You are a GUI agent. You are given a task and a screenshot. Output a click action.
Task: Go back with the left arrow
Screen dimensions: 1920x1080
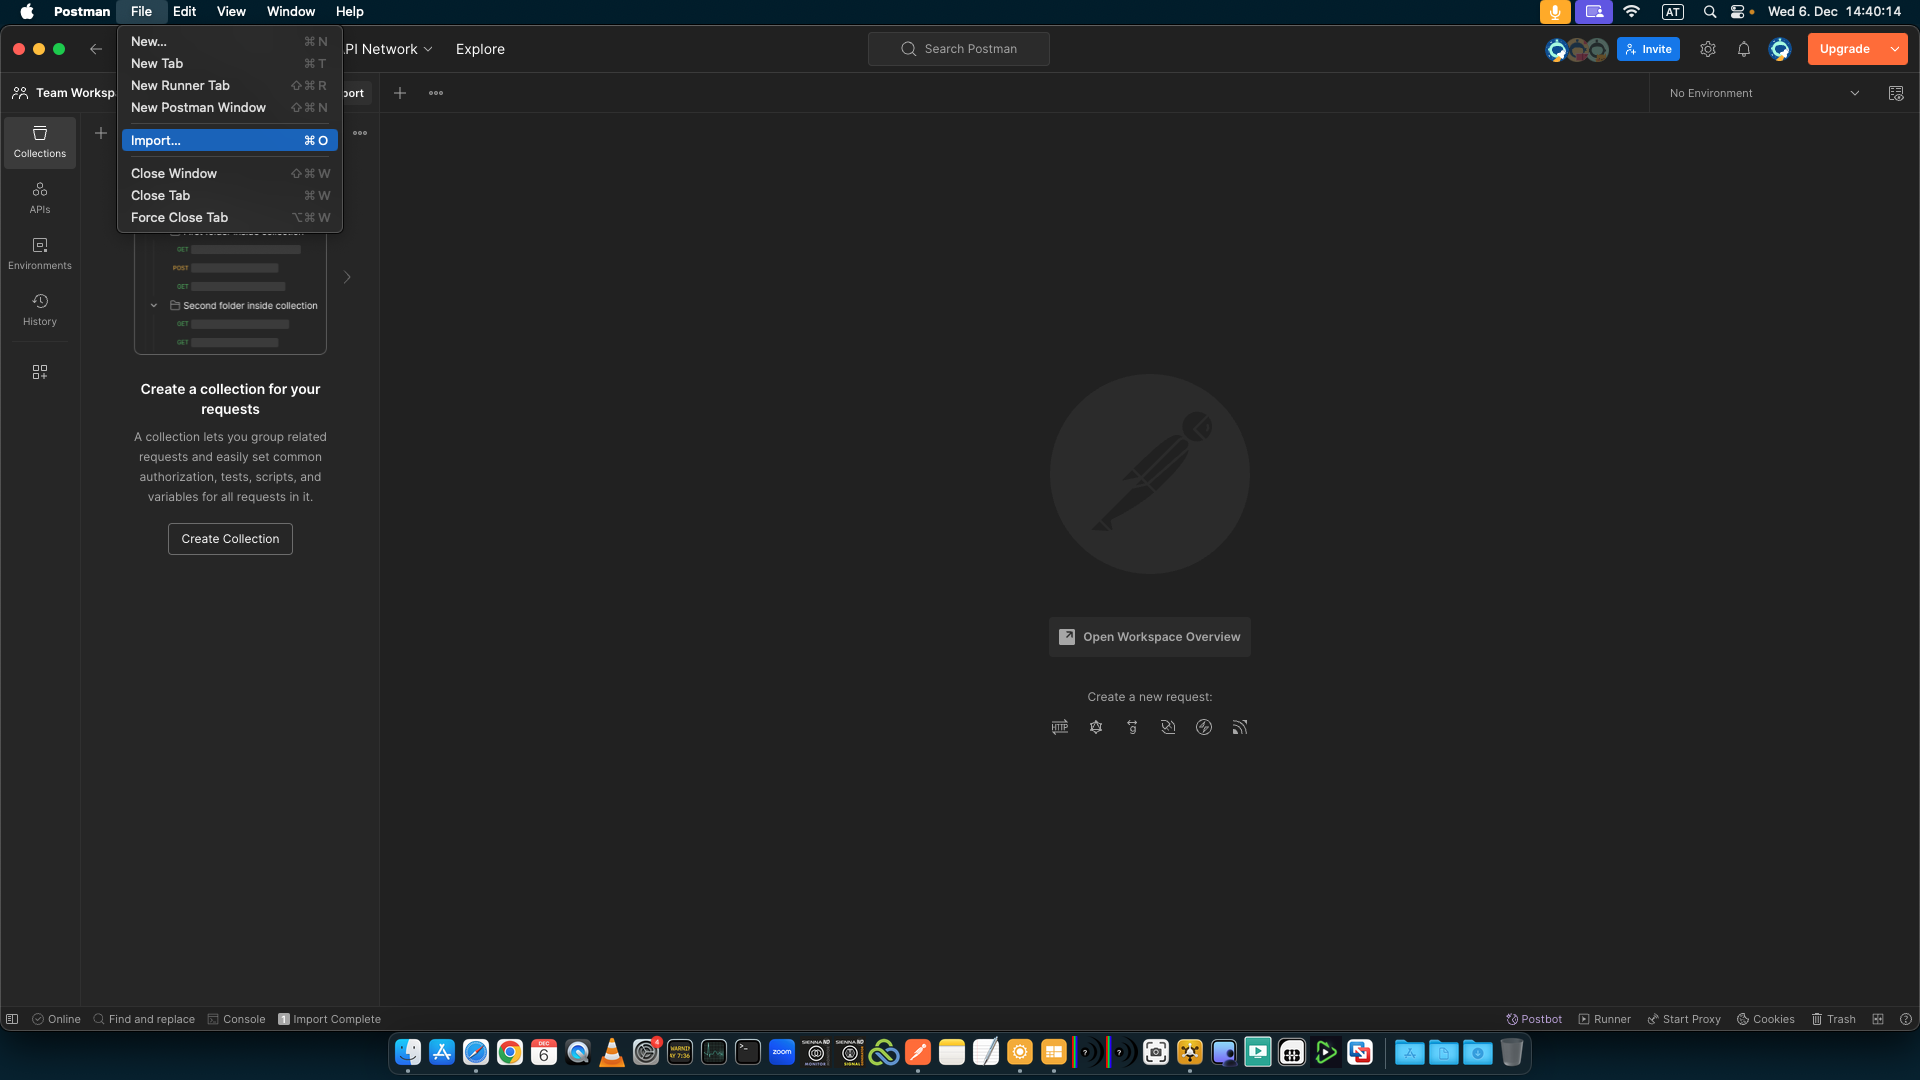click(x=96, y=49)
